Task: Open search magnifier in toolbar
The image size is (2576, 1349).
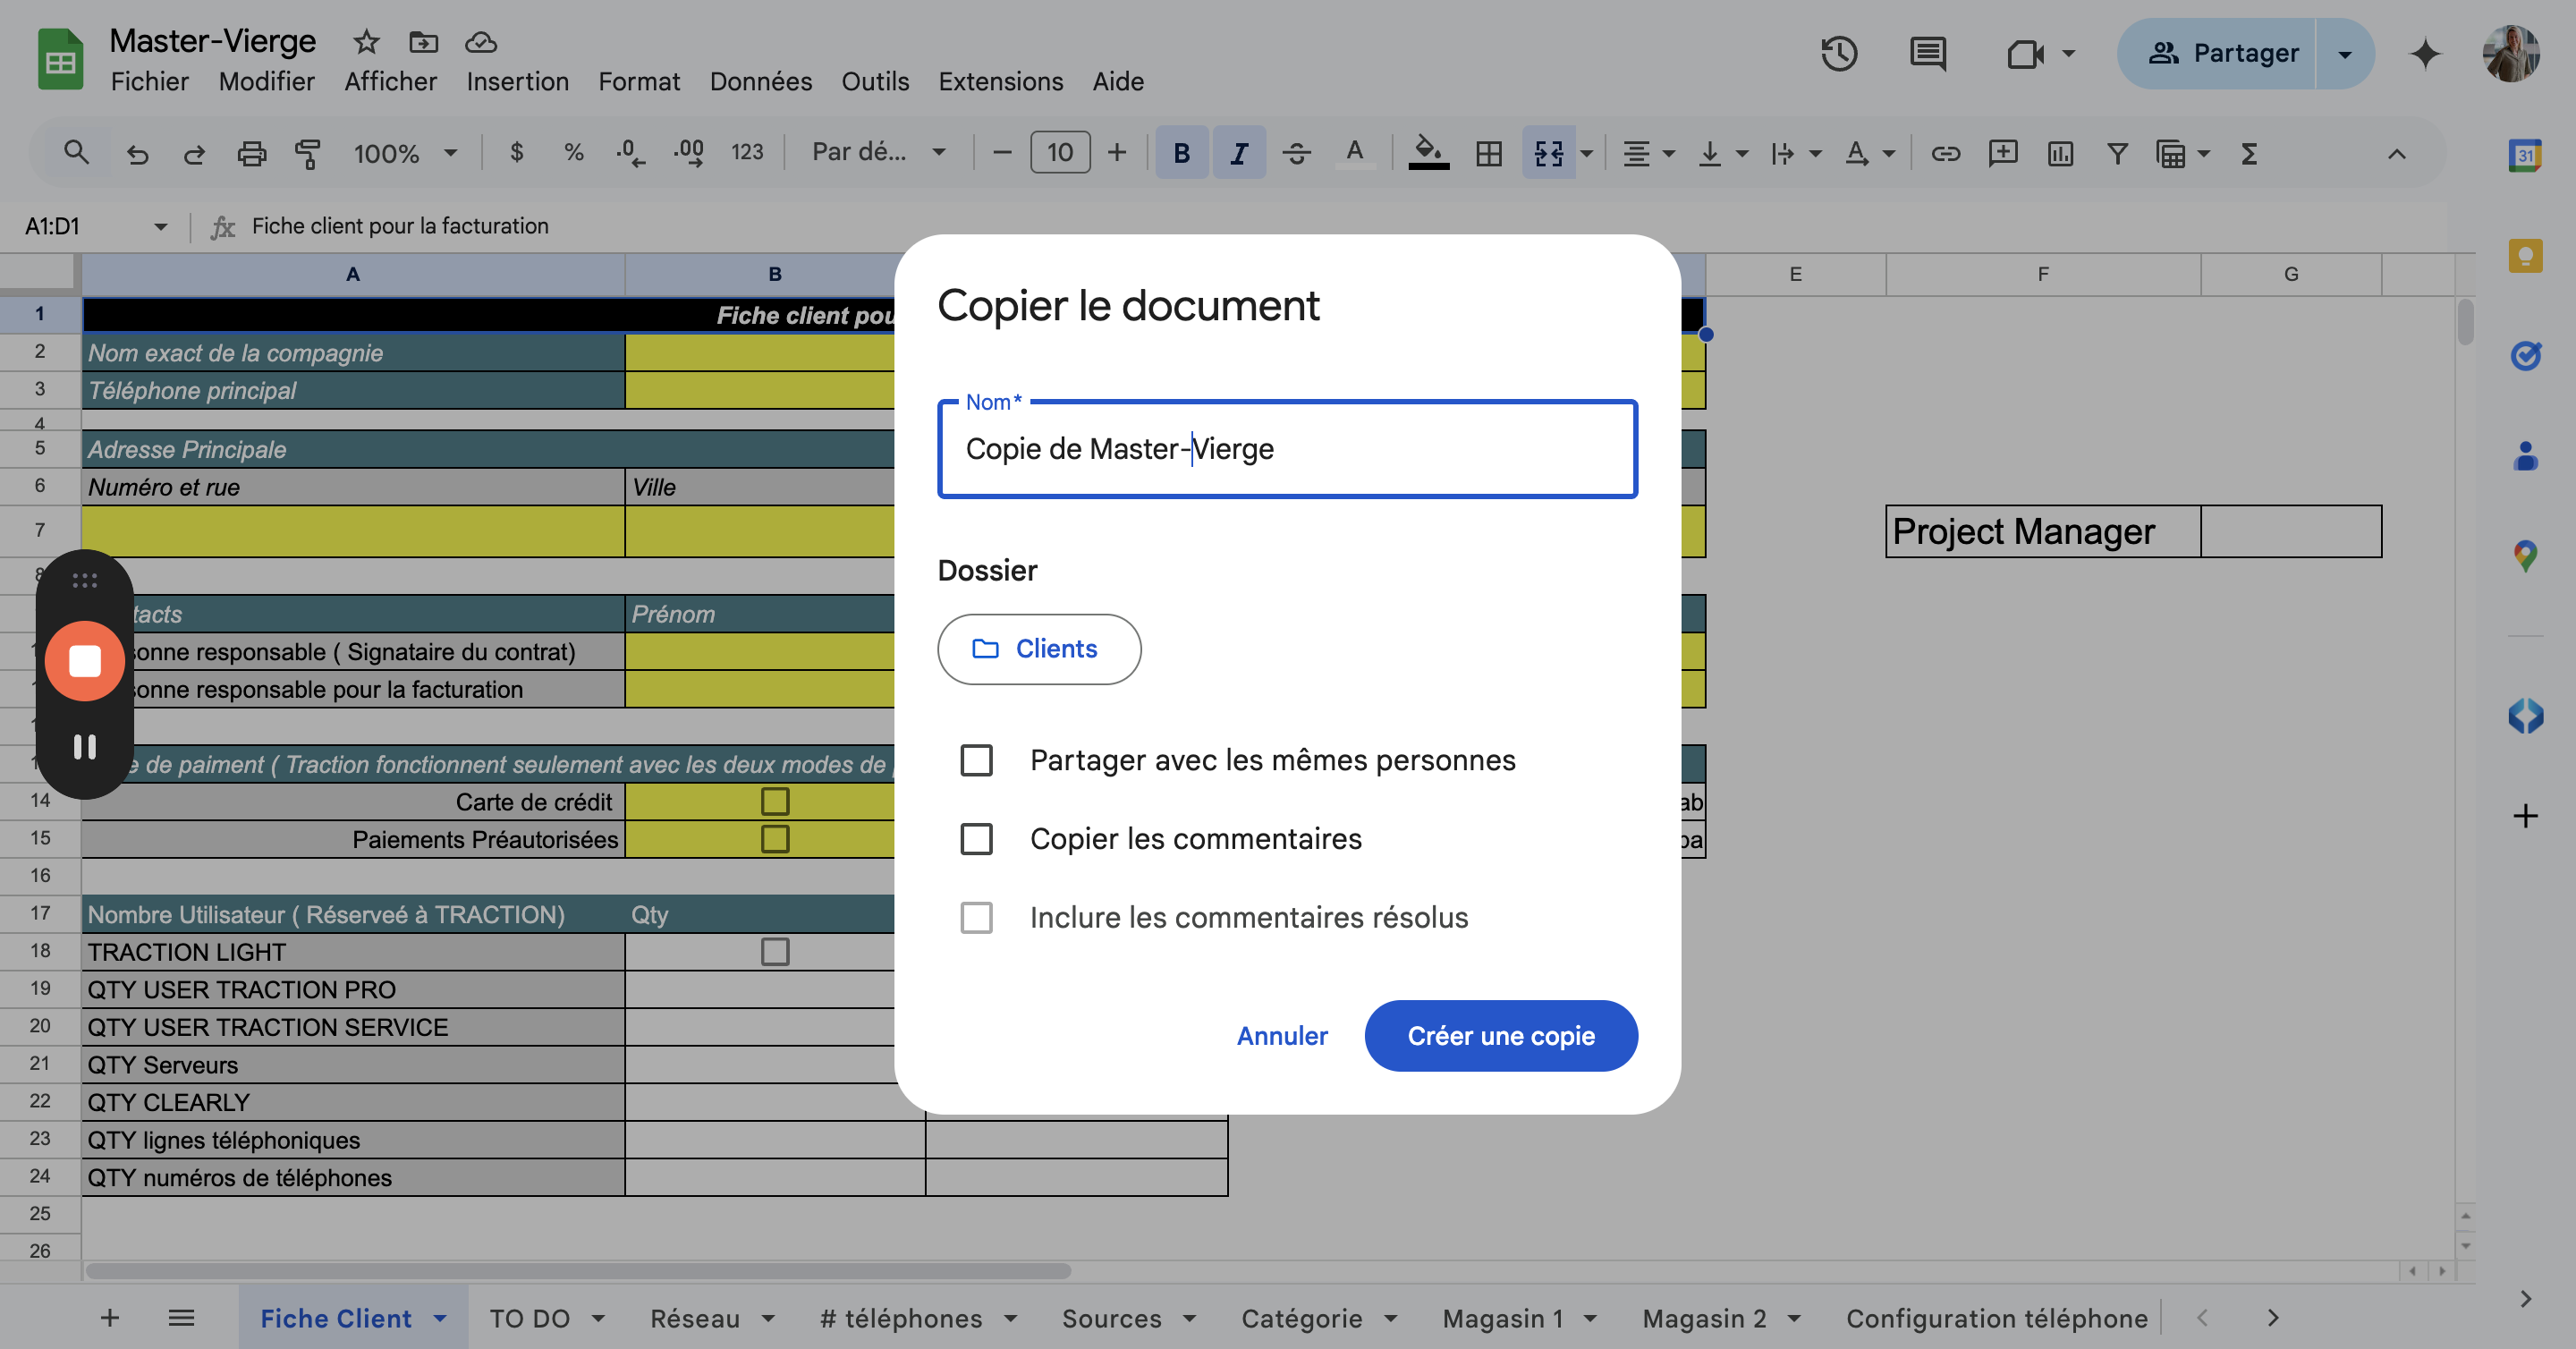Action: [x=76, y=153]
